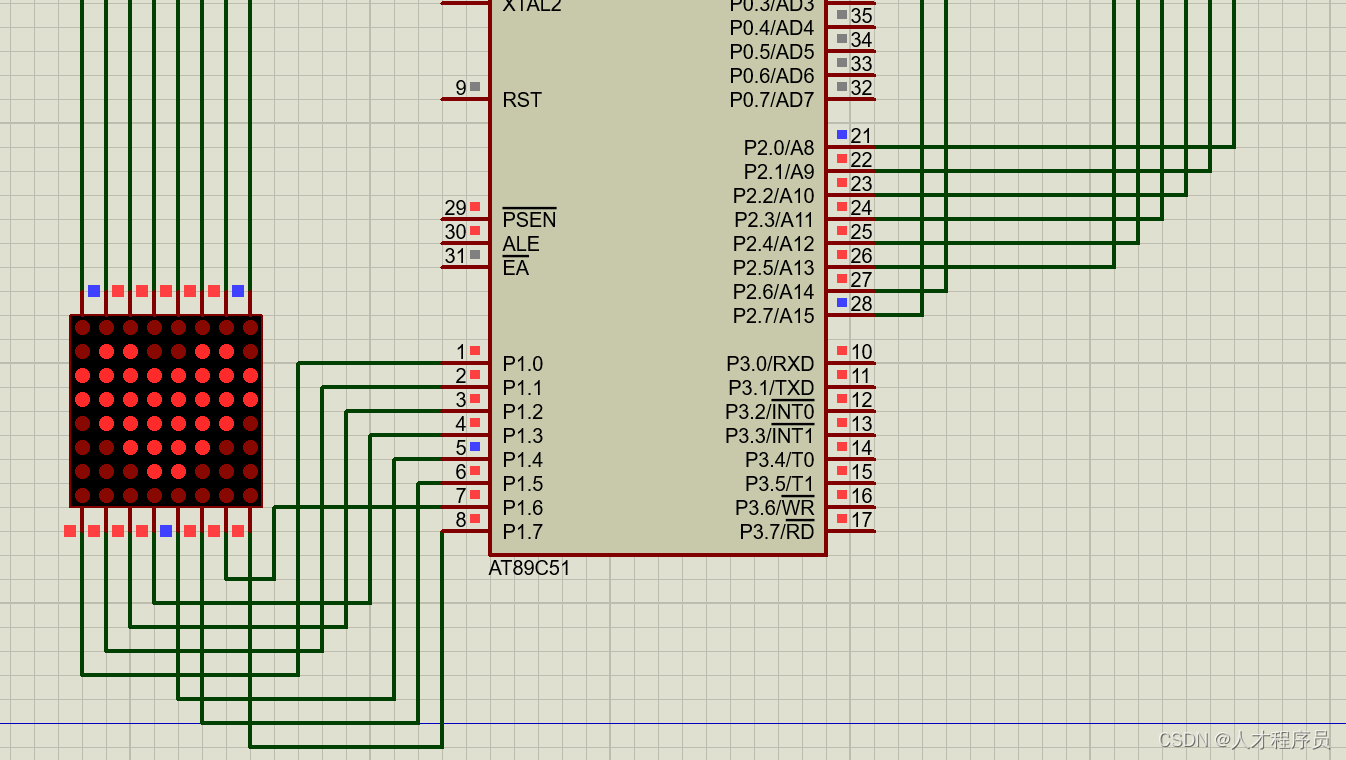This screenshot has height=760, width=1346.
Task: Click the P0.6/AD6 pin label
Action: (772, 76)
